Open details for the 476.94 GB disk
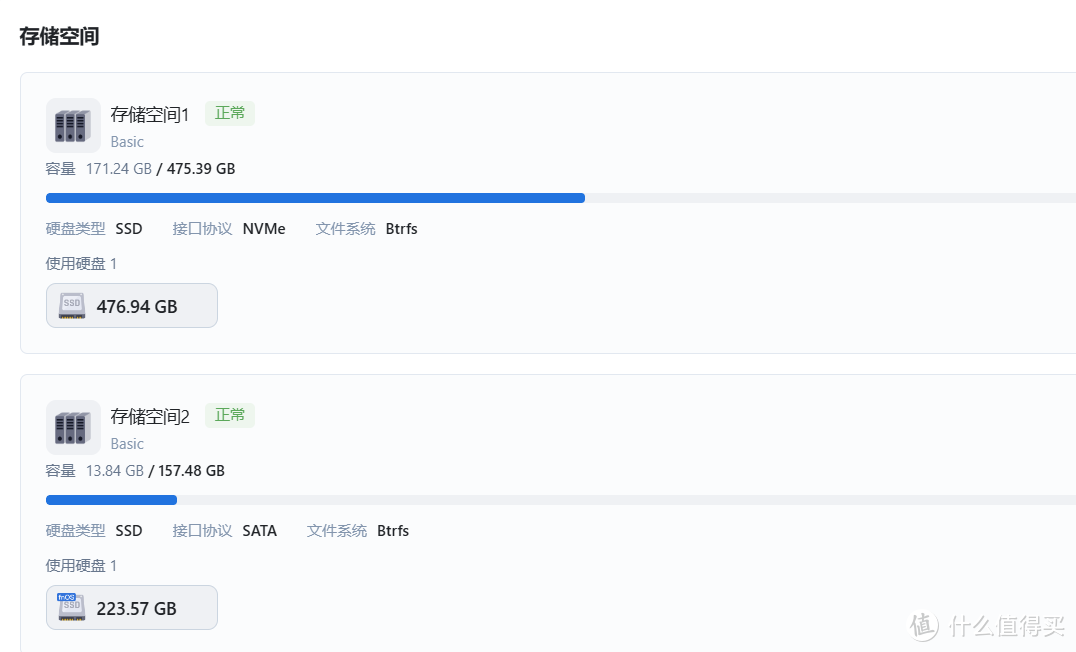The height and width of the screenshot is (652, 1076). pos(131,305)
